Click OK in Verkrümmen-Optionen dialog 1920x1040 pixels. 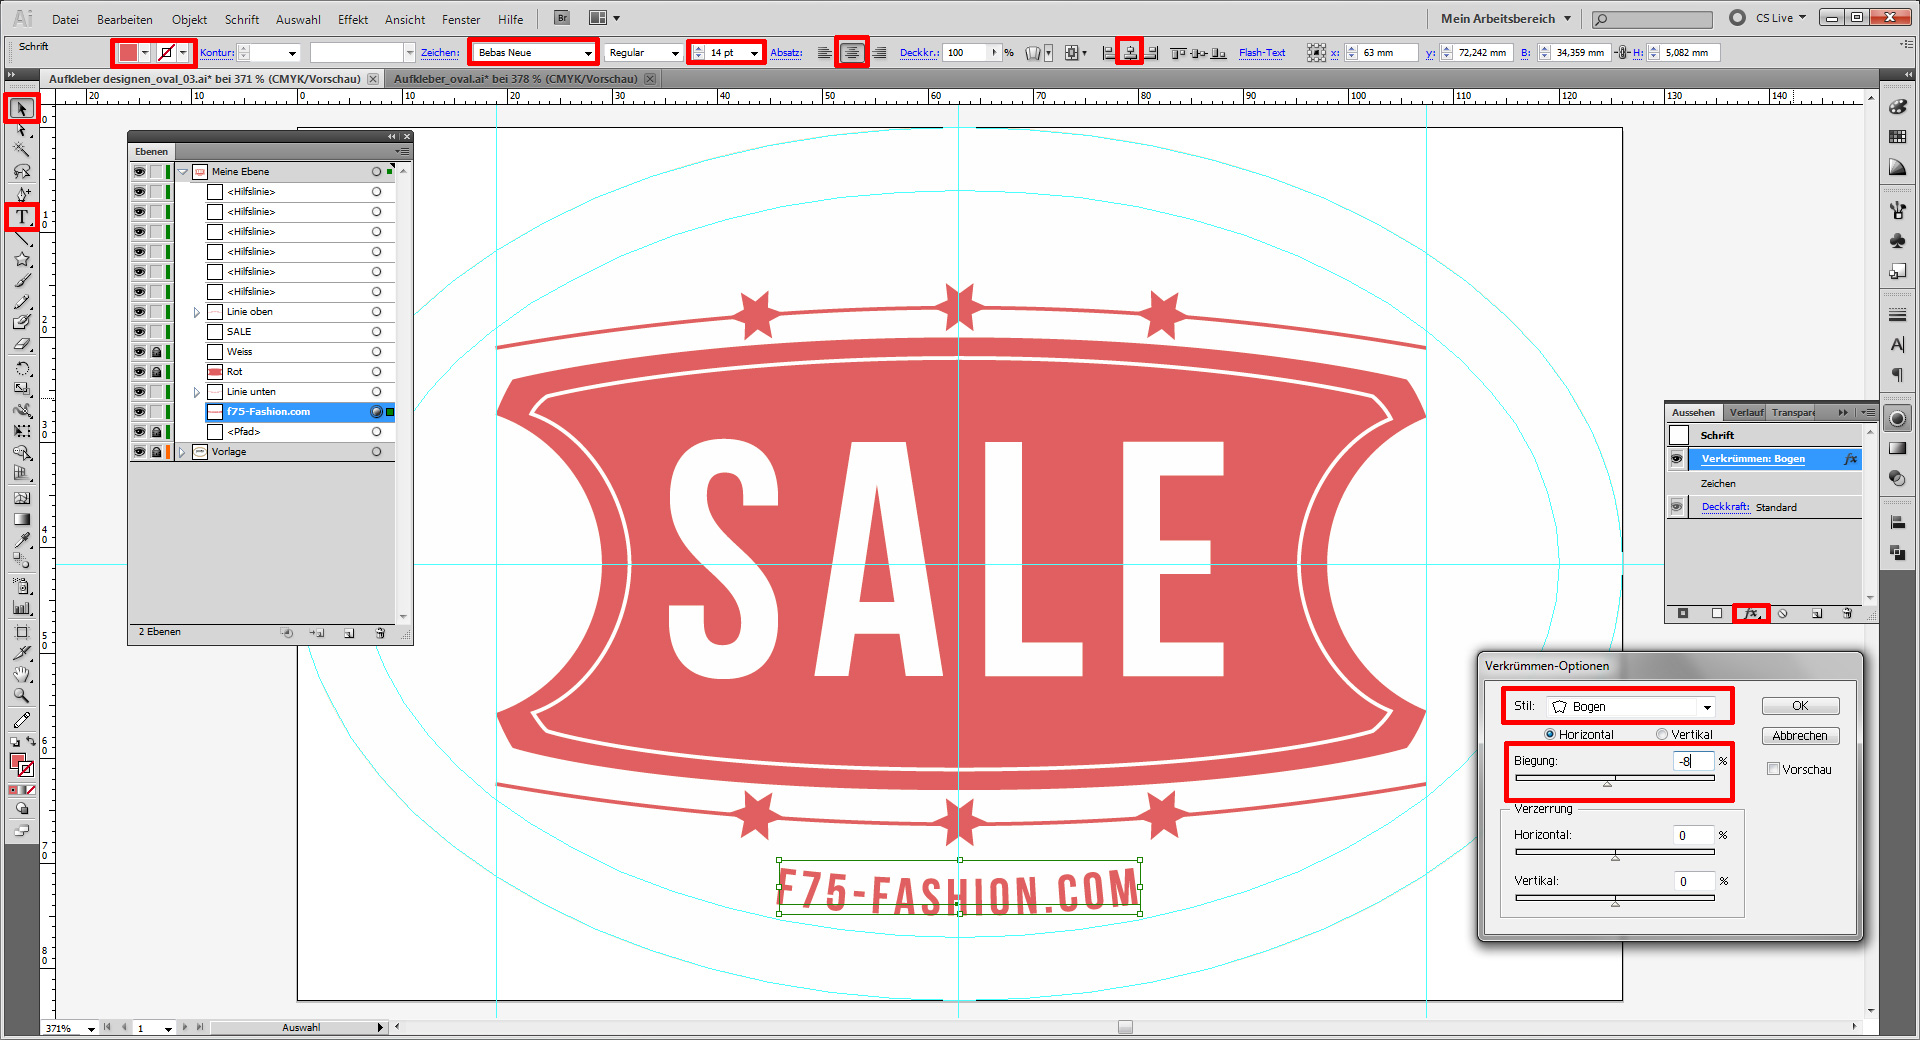(1799, 706)
